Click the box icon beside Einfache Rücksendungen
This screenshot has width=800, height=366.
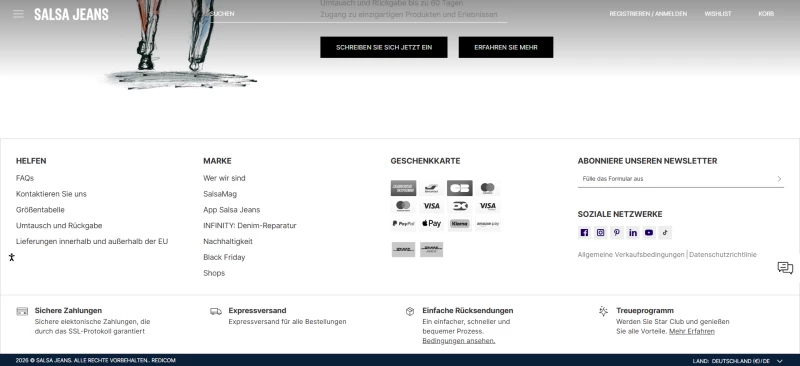point(410,311)
